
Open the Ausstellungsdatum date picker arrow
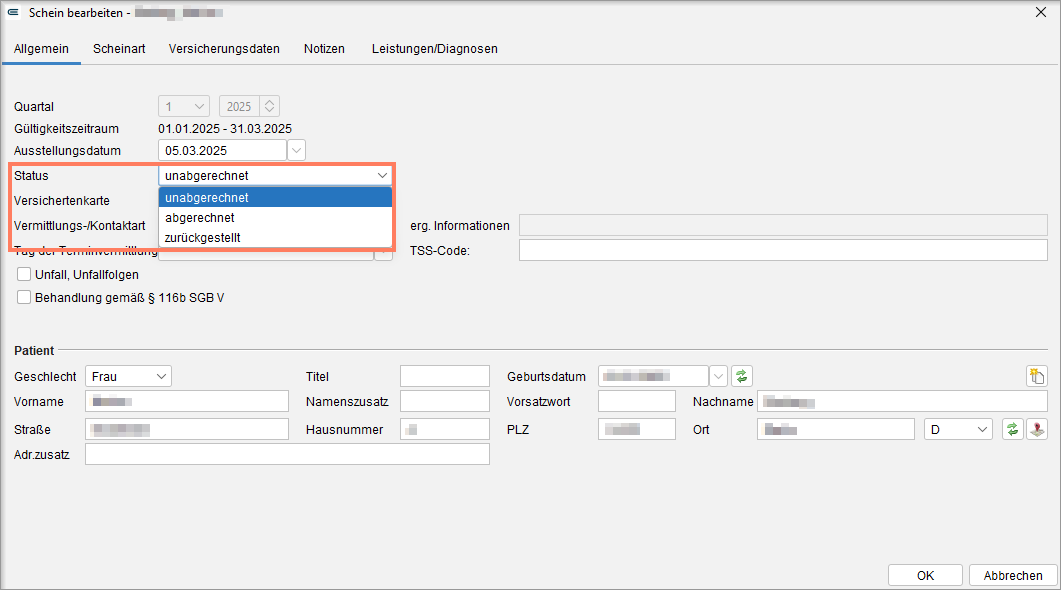click(296, 150)
